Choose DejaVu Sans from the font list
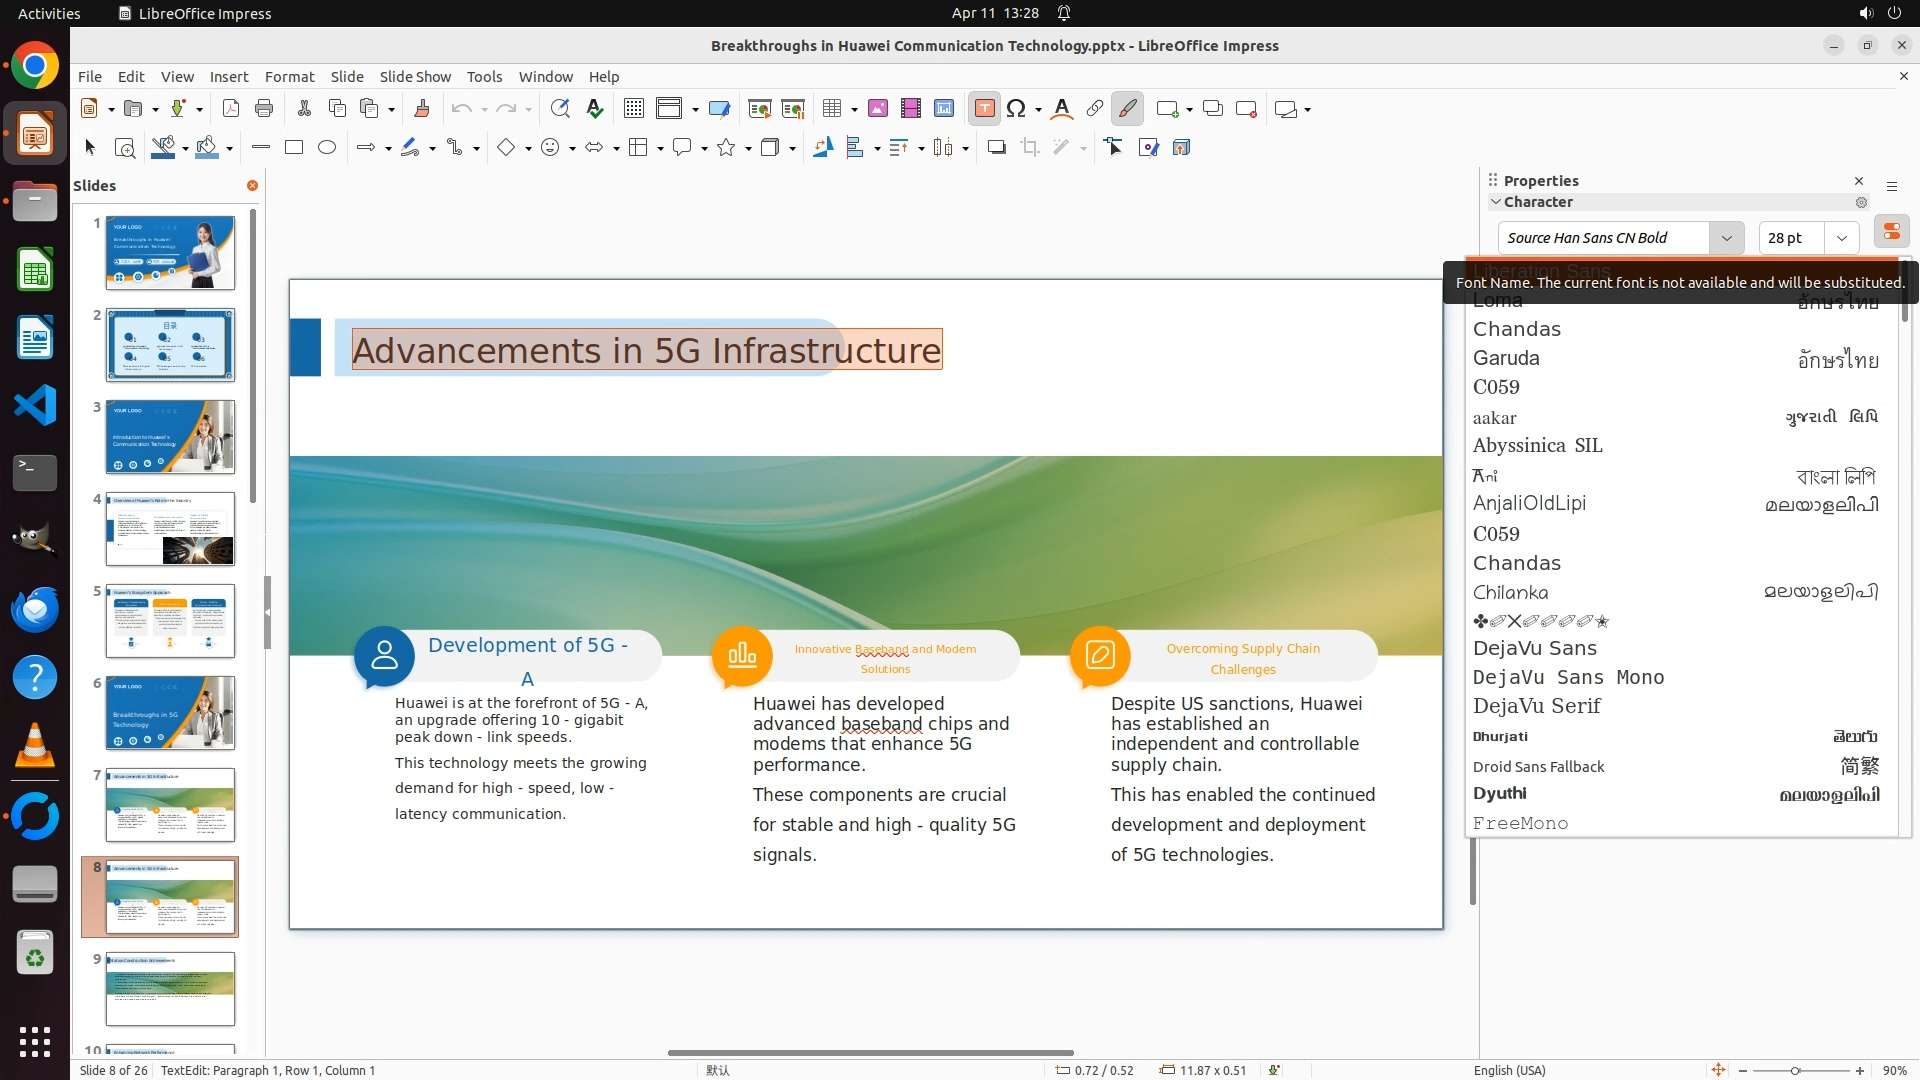The height and width of the screenshot is (1080, 1920). point(1534,648)
